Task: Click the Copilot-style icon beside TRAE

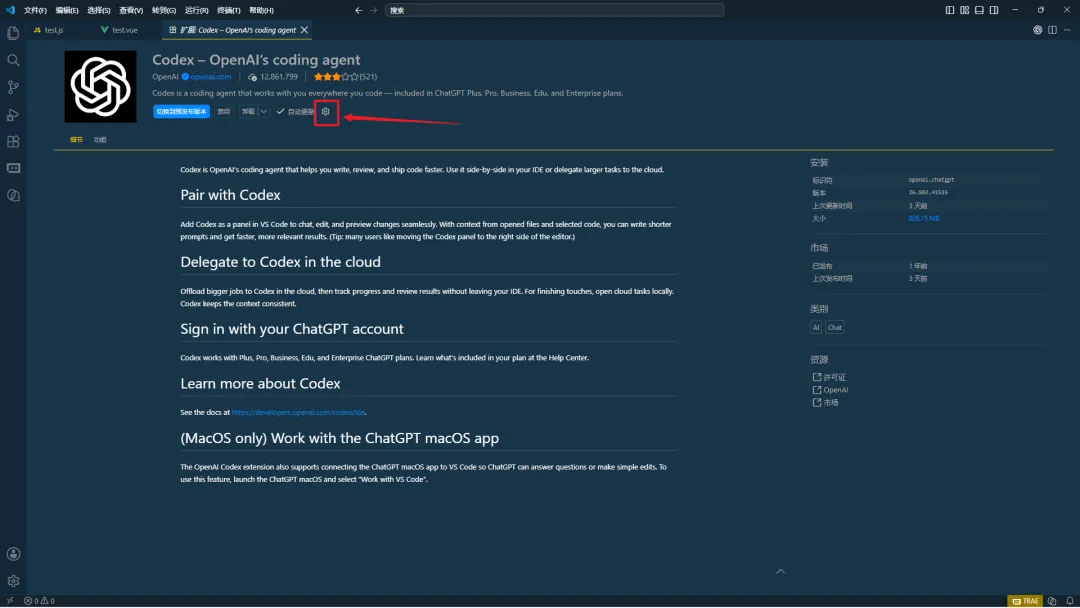Action: [x=1052, y=600]
